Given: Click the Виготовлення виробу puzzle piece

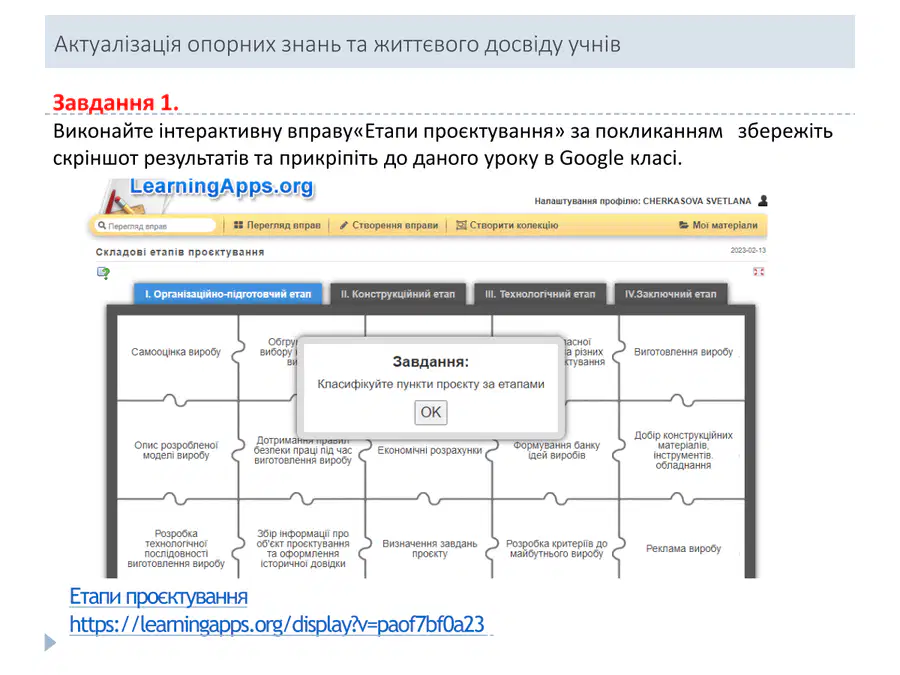Looking at the screenshot, I should pos(683,352).
